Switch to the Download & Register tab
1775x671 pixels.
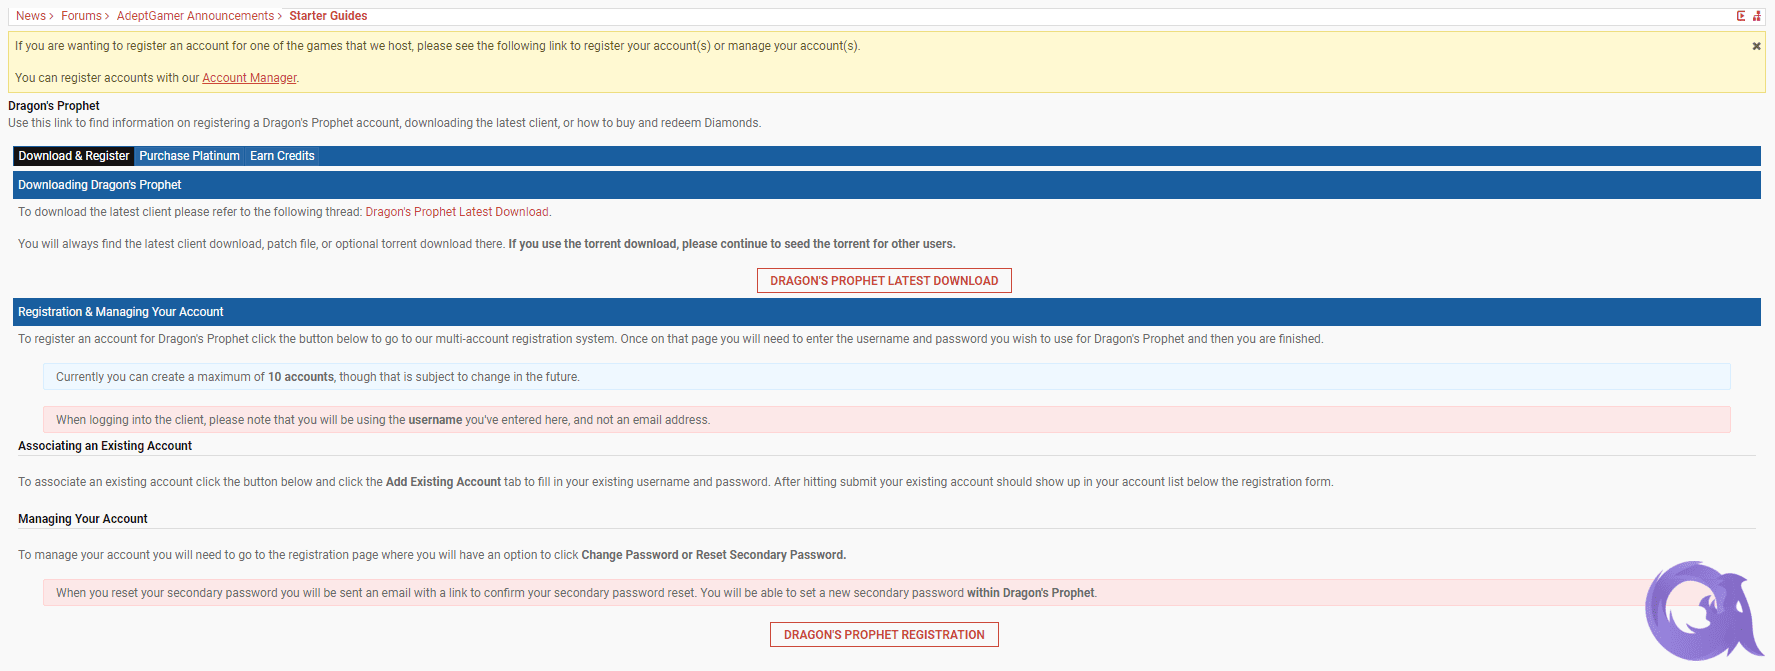[x=74, y=156]
